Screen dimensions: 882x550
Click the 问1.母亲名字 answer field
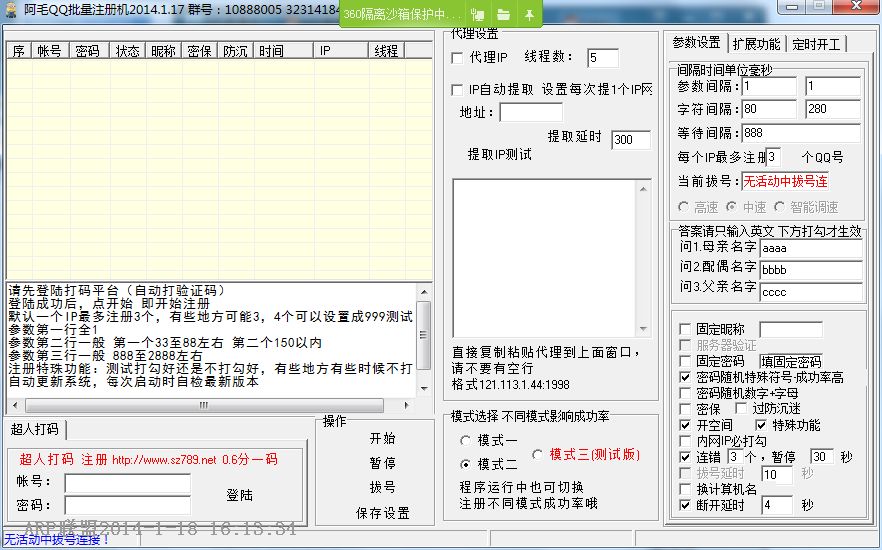[x=811, y=249]
